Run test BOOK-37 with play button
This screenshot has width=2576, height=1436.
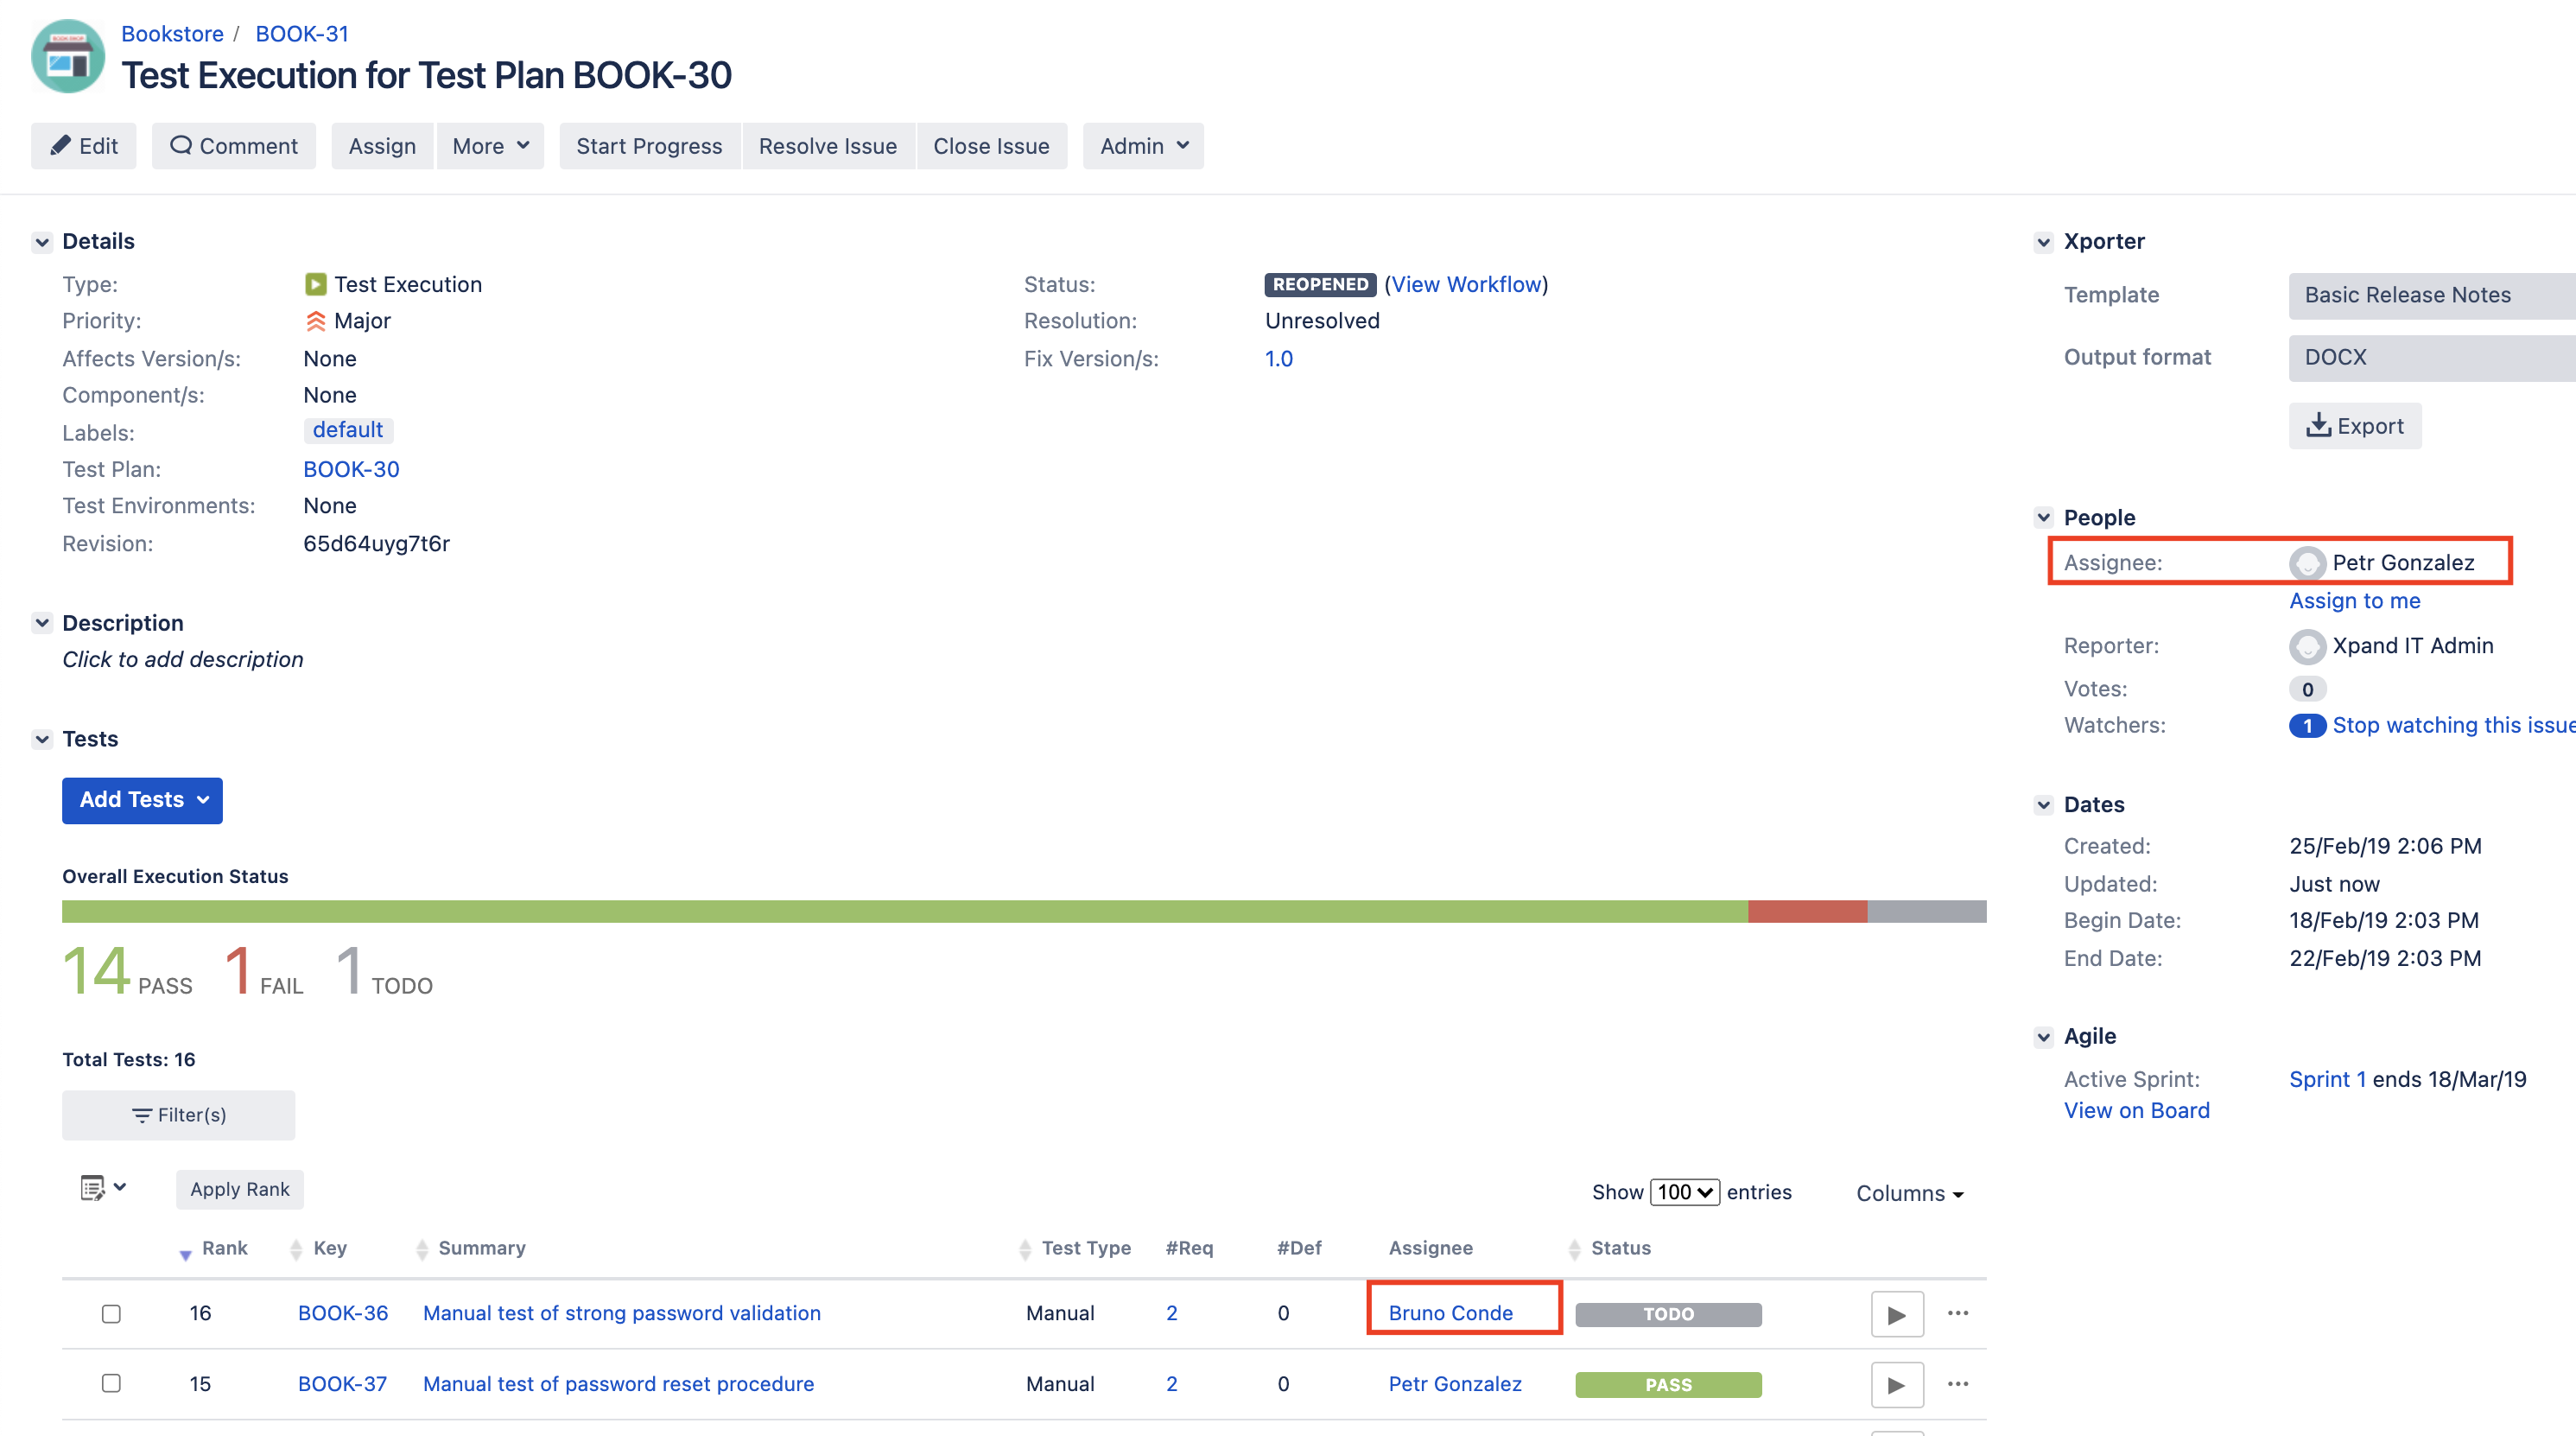click(1897, 1385)
